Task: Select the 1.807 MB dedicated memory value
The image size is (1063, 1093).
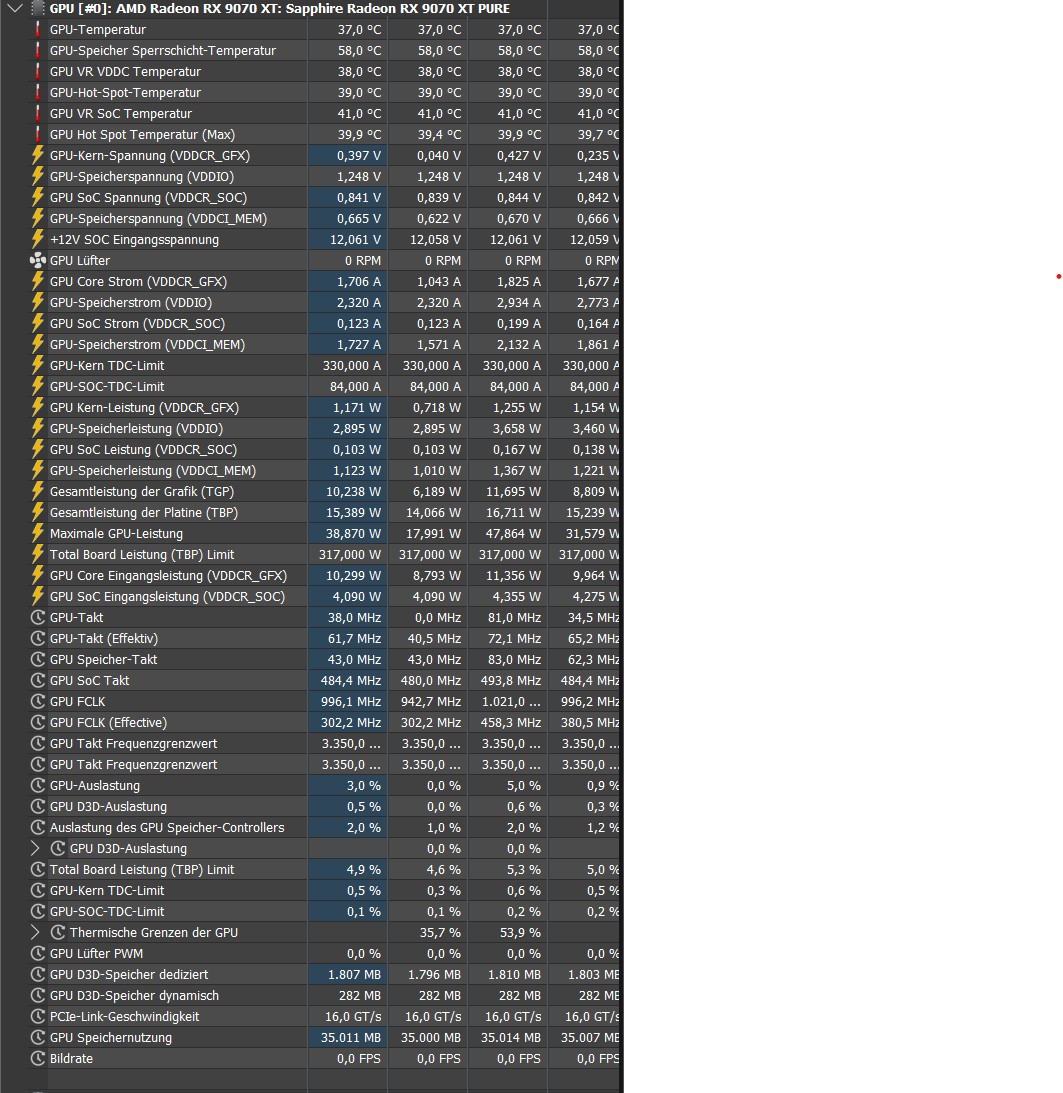Action: 355,974
